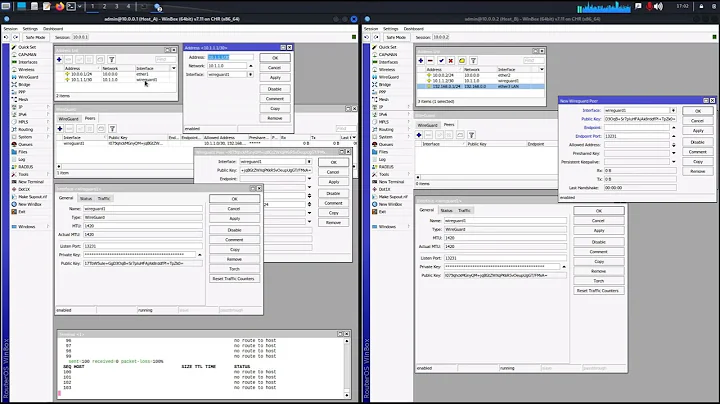Open terminal emulator from the top panel

pyautogui.click(x=71, y=6)
